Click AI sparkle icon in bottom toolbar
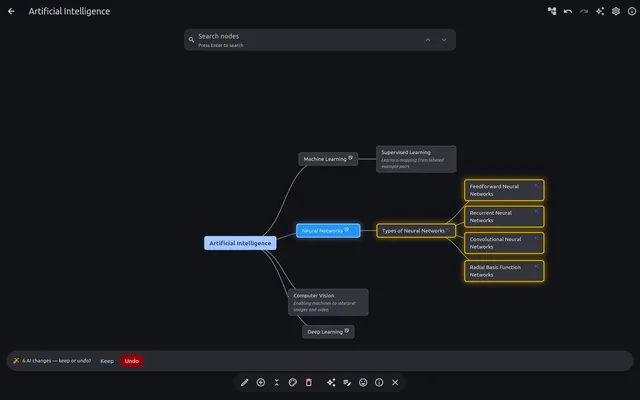 (x=331, y=382)
